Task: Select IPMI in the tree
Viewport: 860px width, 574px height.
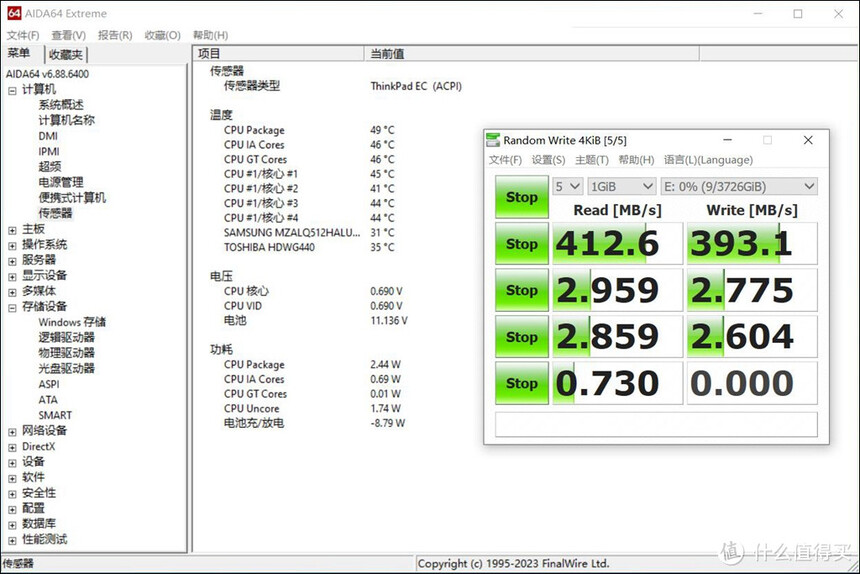Action: click(49, 151)
